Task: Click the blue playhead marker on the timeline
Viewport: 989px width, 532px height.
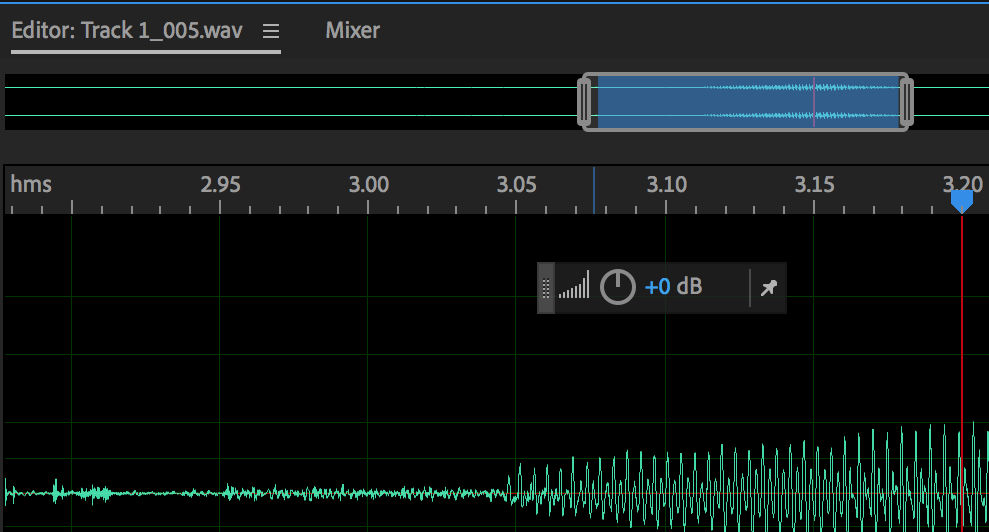Action: (961, 201)
